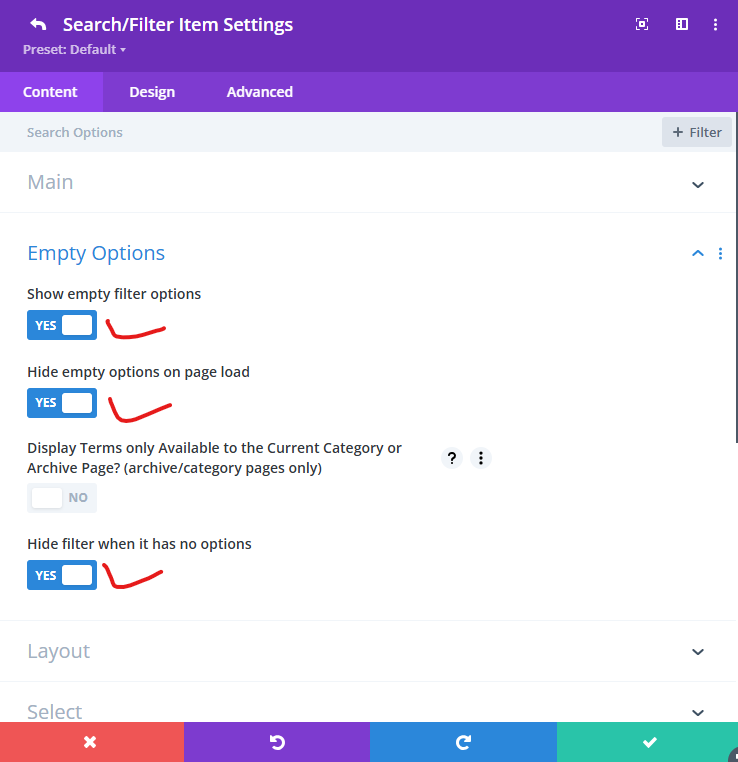Toggle Show empty filter options switch
The width and height of the screenshot is (738, 762).
pos(62,325)
